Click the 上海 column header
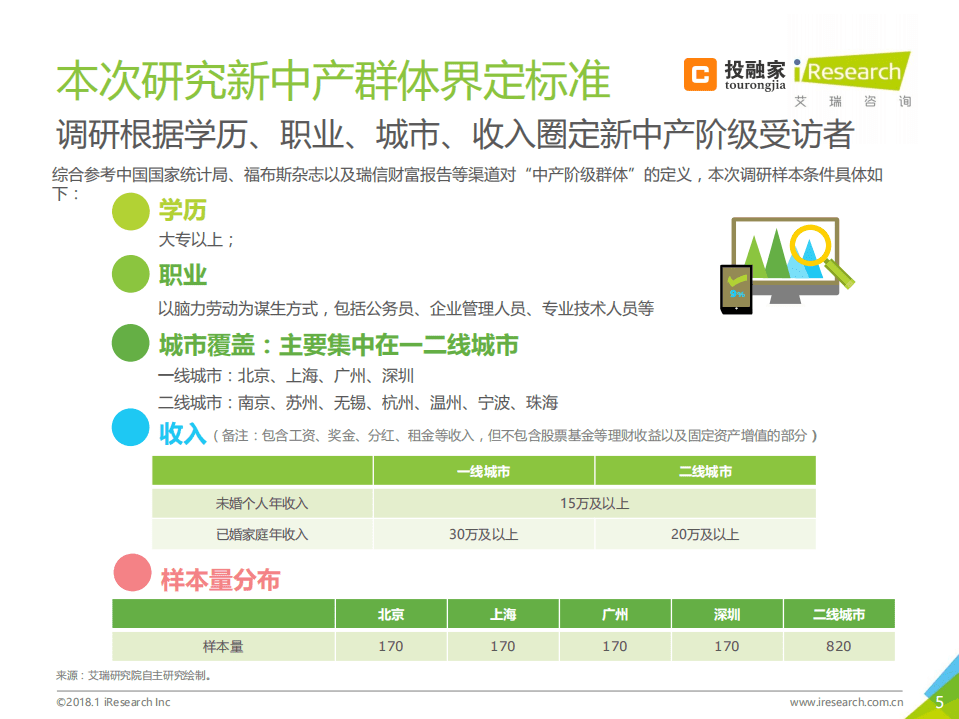 tap(503, 614)
